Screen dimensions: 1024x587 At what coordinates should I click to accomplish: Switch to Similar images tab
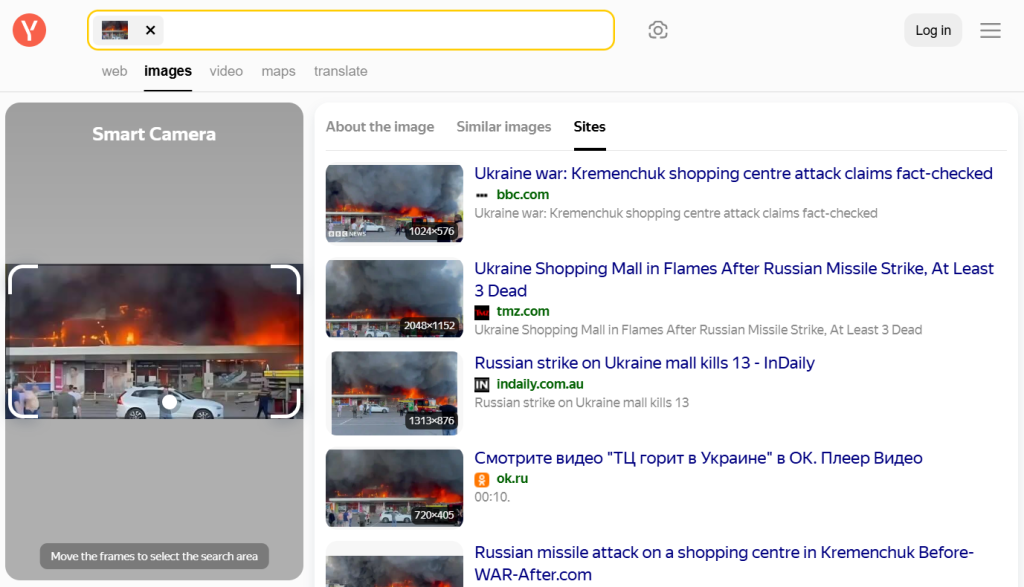click(504, 127)
